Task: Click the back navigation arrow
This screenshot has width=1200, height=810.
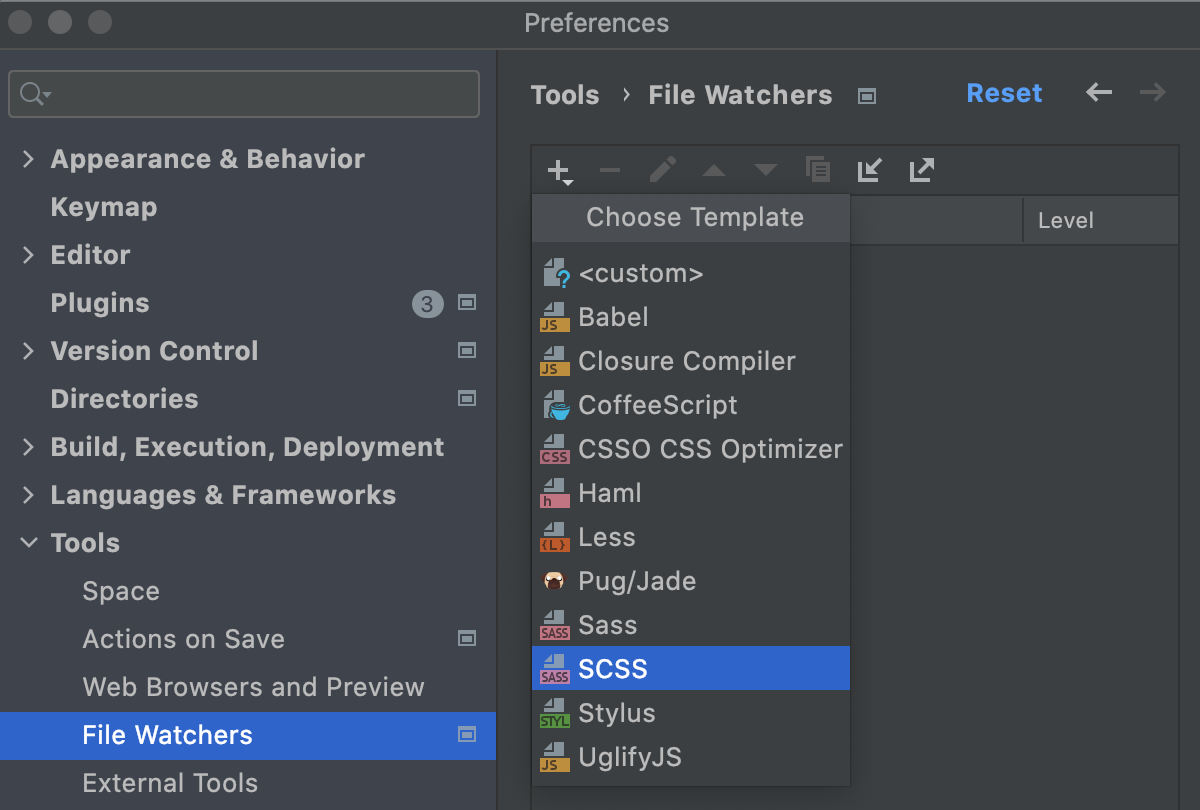Action: coord(1098,92)
